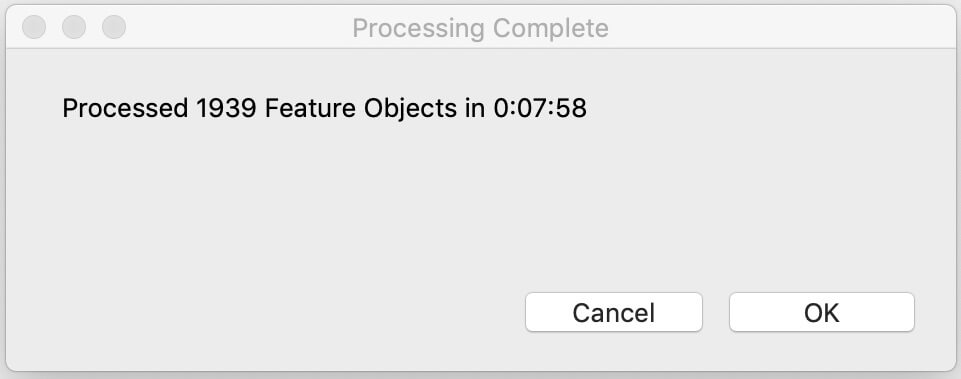Screen dimensions: 961x379
Task: Click the word Objects in the message
Action: pyautogui.click(x=410, y=109)
